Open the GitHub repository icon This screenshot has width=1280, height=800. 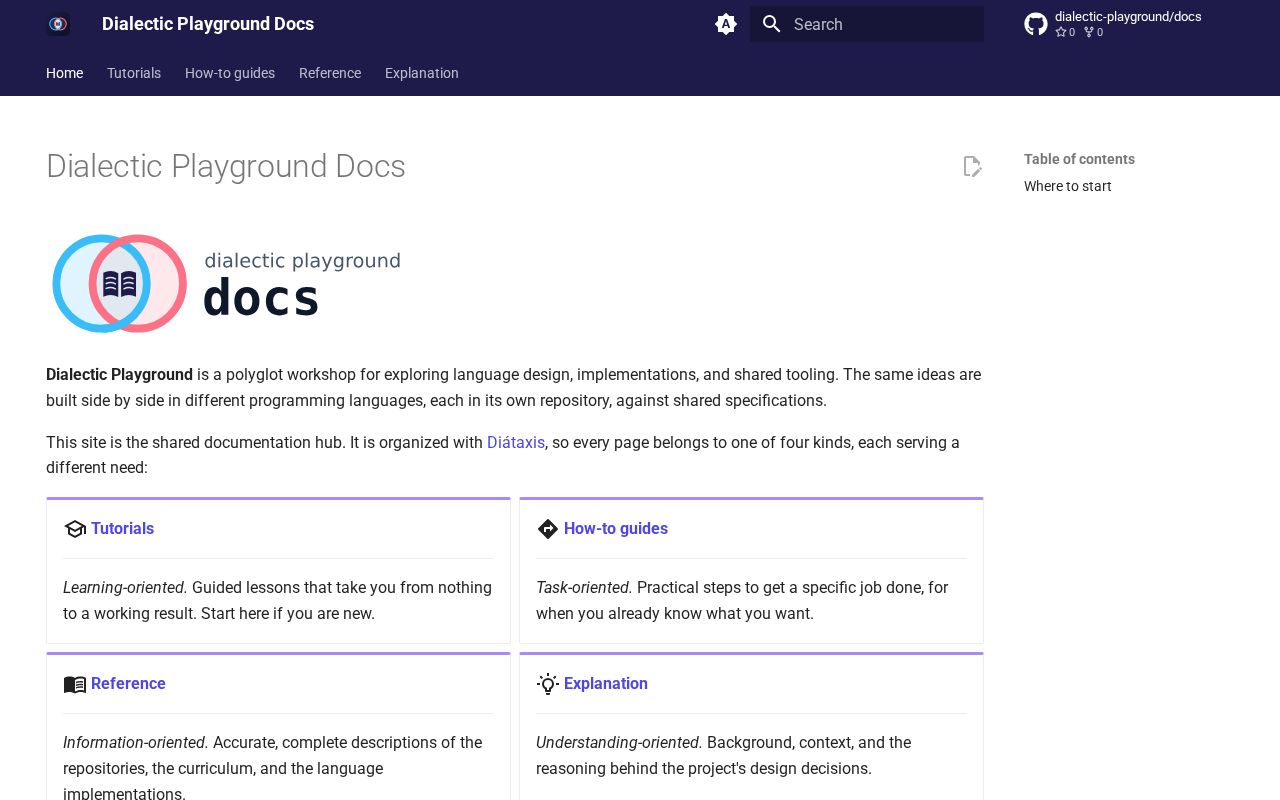pos(1036,24)
